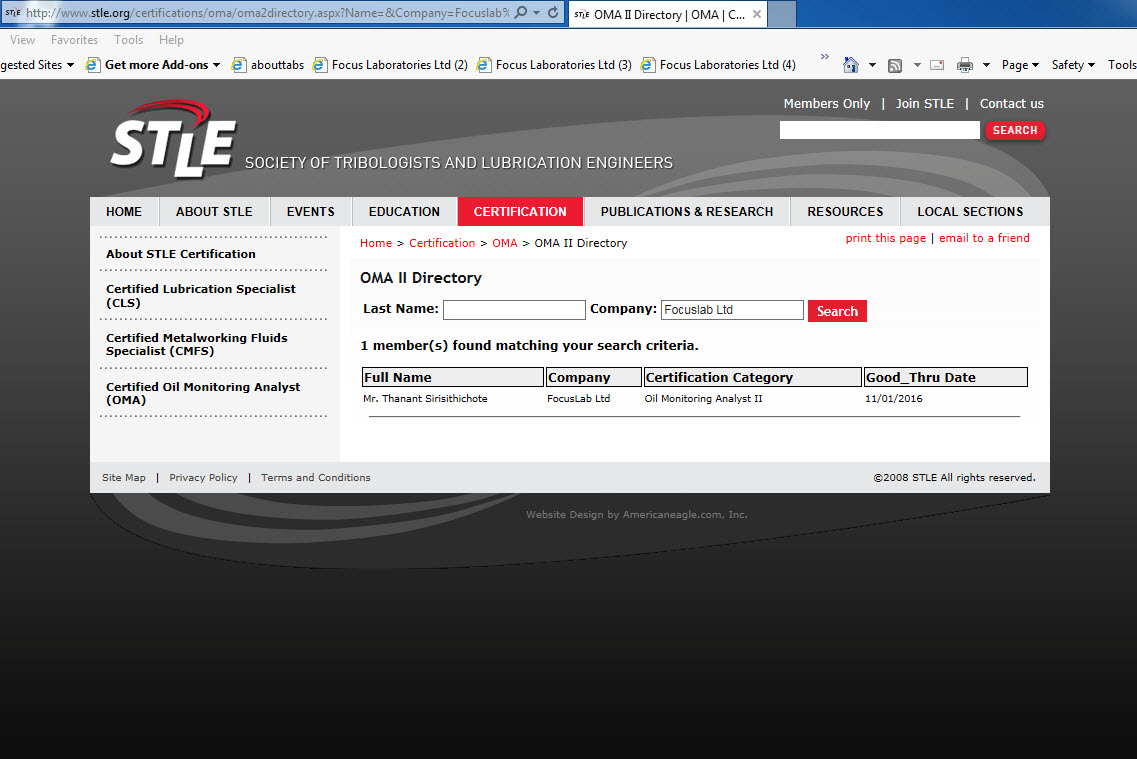
Task: Open the Help menu
Action: pyautogui.click(x=171, y=40)
